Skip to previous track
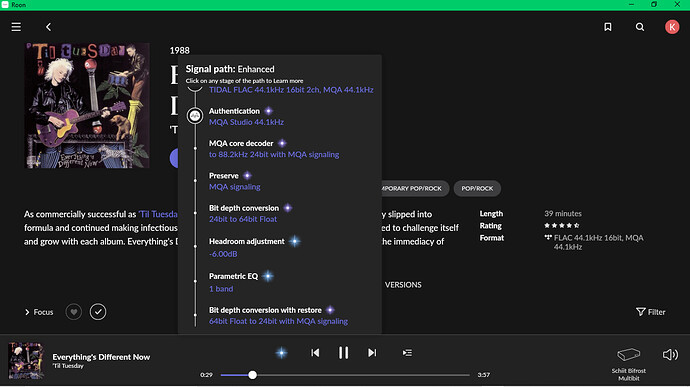690x387 pixels. tap(315, 353)
